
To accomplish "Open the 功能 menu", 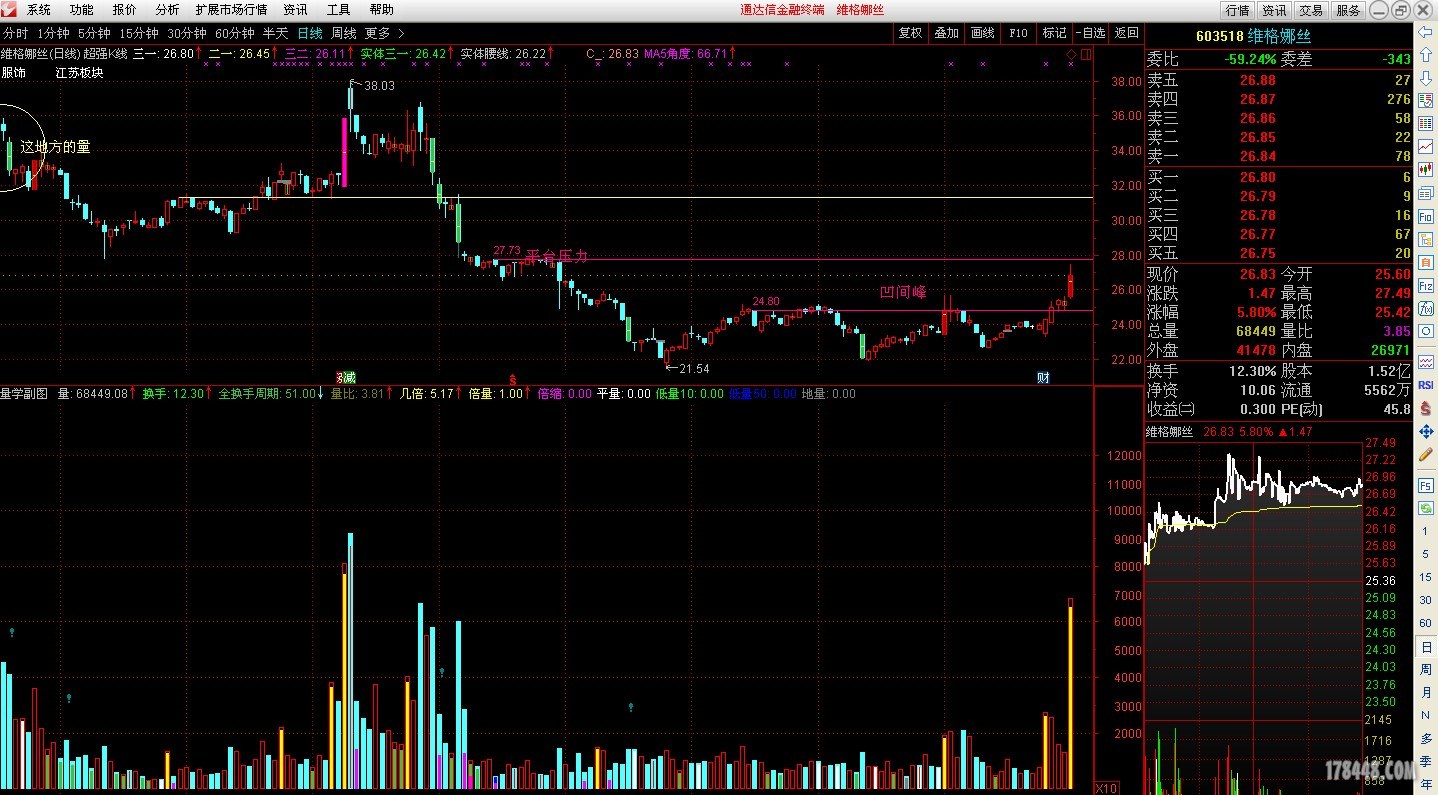I will pyautogui.click(x=82, y=10).
